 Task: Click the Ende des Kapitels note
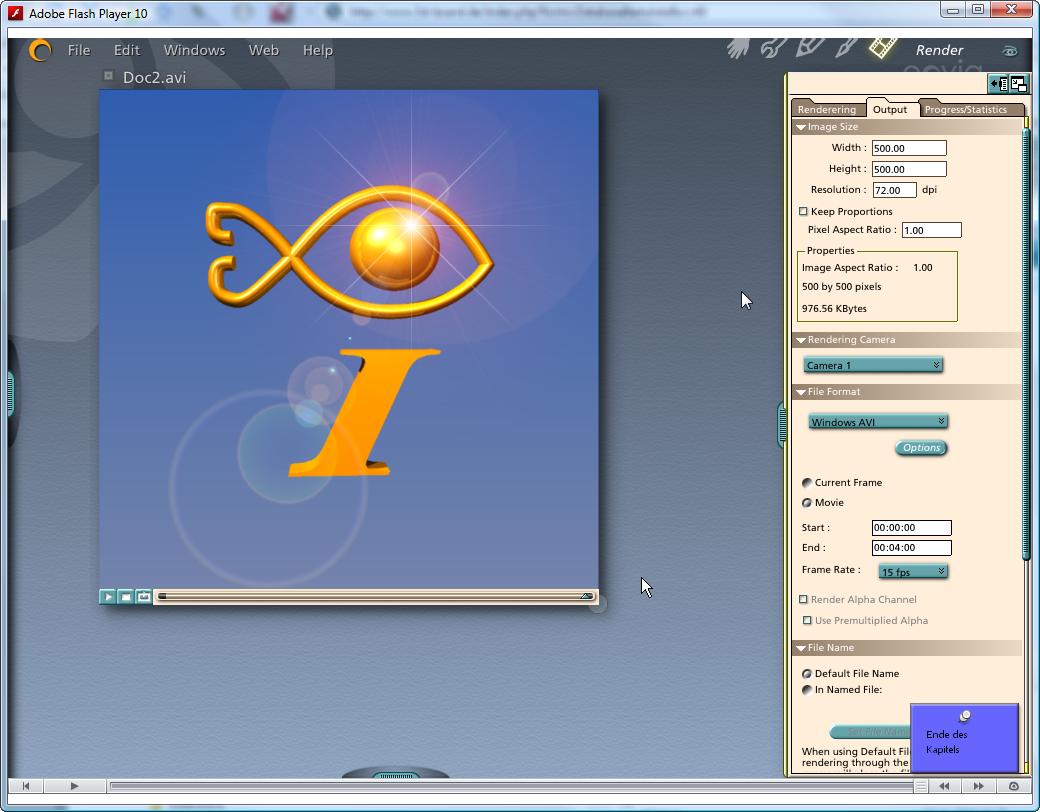coord(964,738)
